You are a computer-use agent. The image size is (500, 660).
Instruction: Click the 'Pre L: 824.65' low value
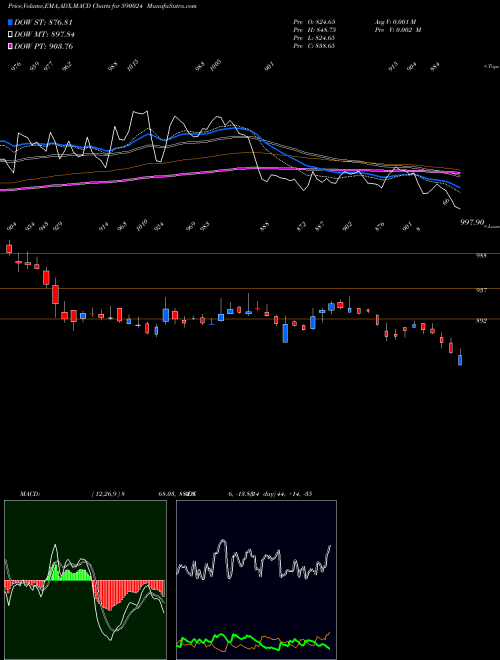(314, 38)
